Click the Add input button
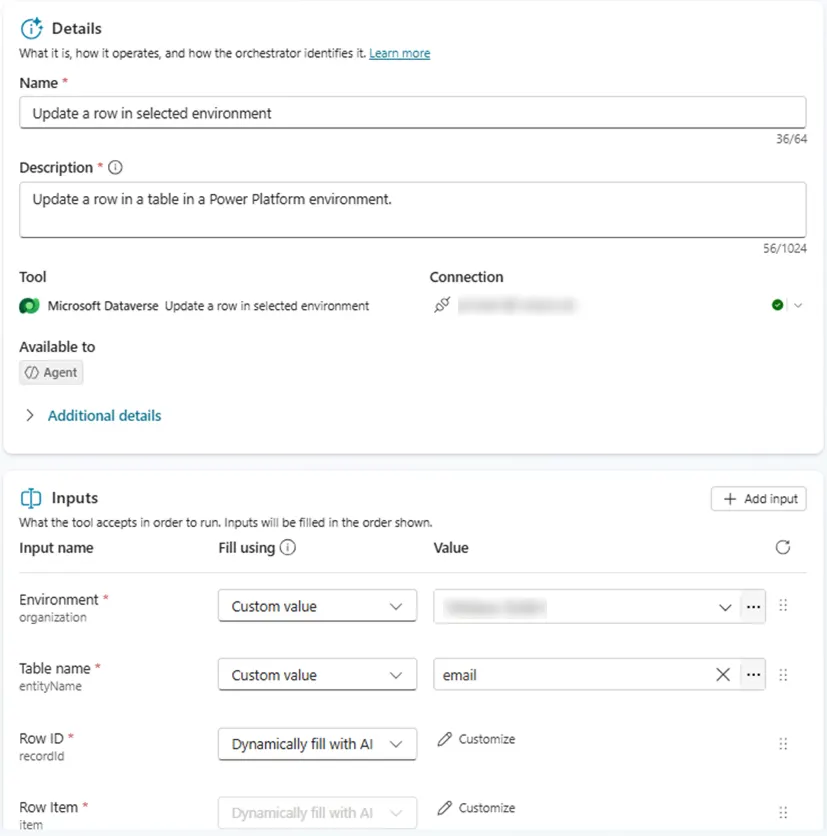The height and width of the screenshot is (836, 827). coord(759,499)
